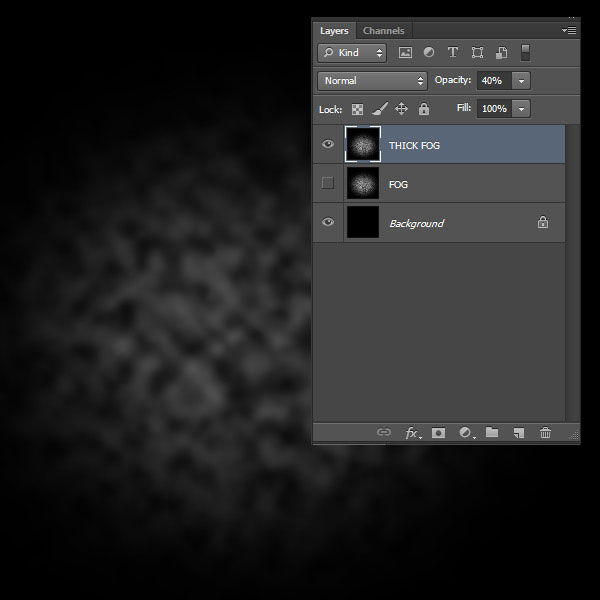Hide the THICK FOG layer
Image resolution: width=600 pixels, height=600 pixels.
[328, 144]
